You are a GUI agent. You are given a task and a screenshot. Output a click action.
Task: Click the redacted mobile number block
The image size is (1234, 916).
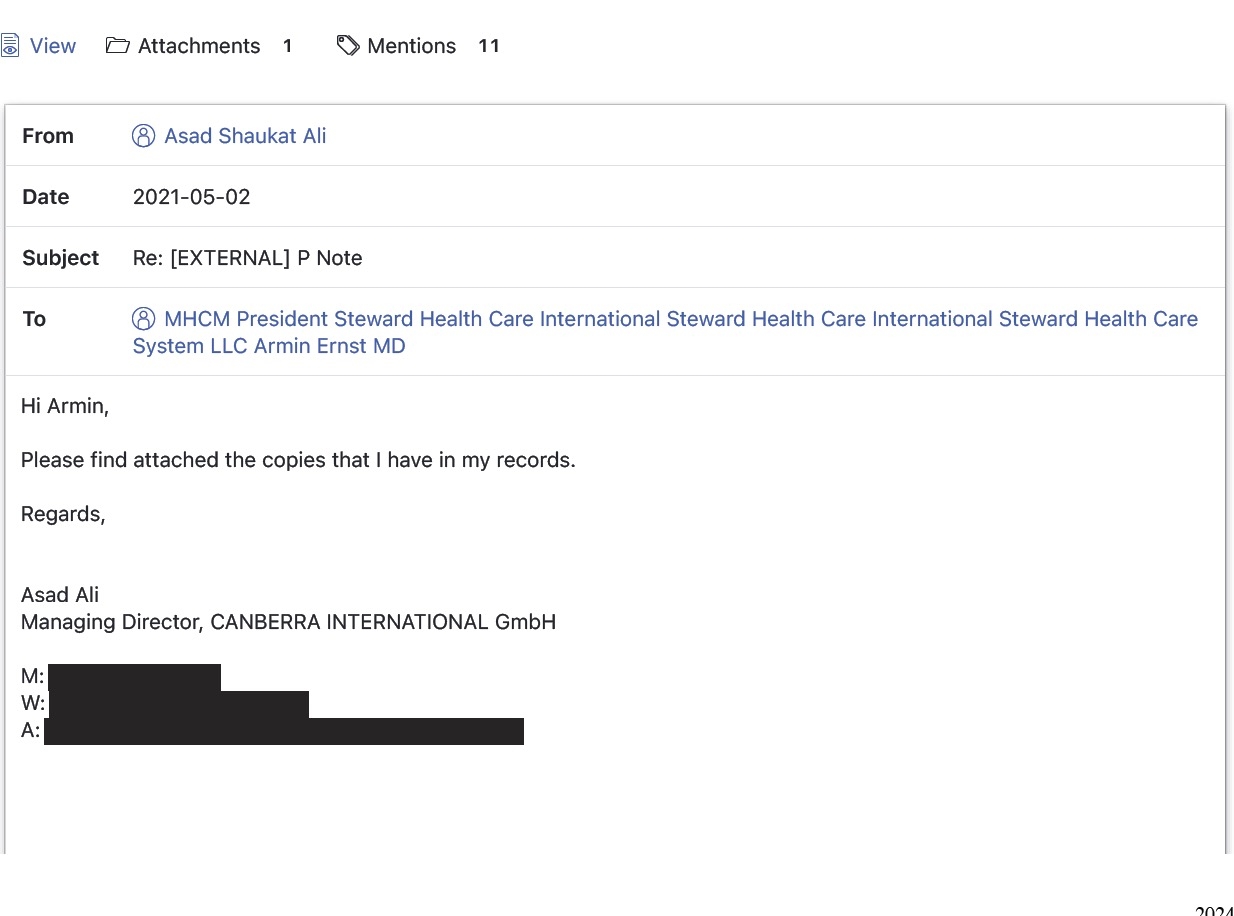tap(134, 677)
